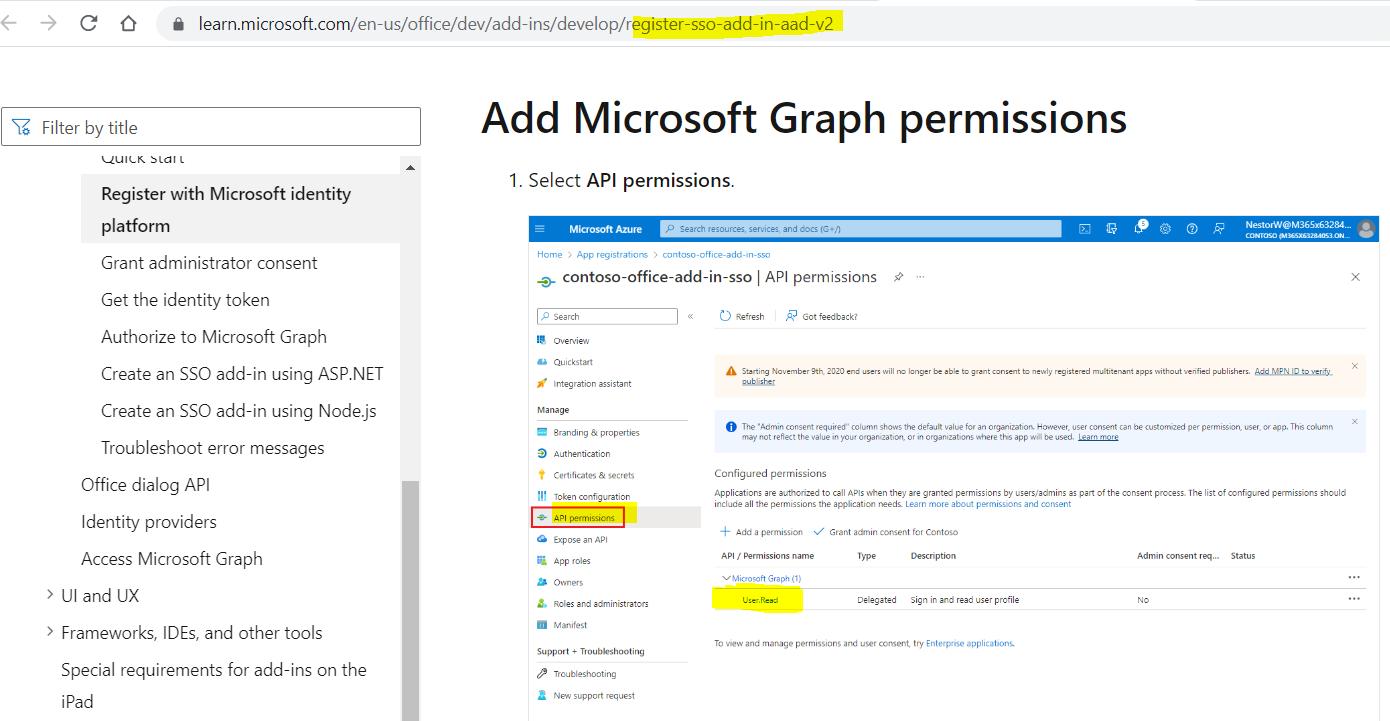1390x721 pixels.
Task: Pin the API permissions blade
Action: point(898,277)
